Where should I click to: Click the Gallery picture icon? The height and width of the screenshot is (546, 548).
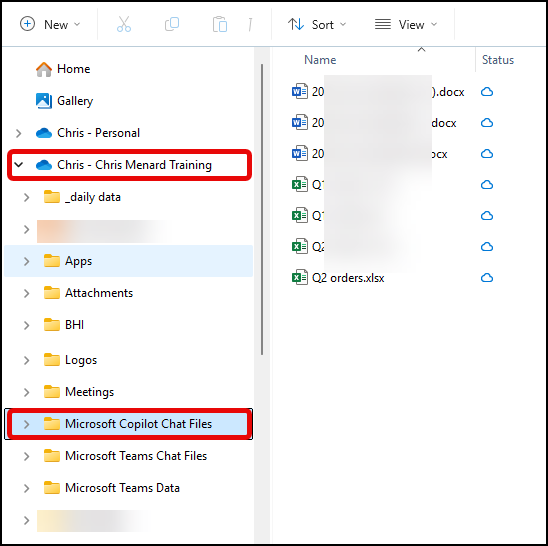pyautogui.click(x=44, y=101)
